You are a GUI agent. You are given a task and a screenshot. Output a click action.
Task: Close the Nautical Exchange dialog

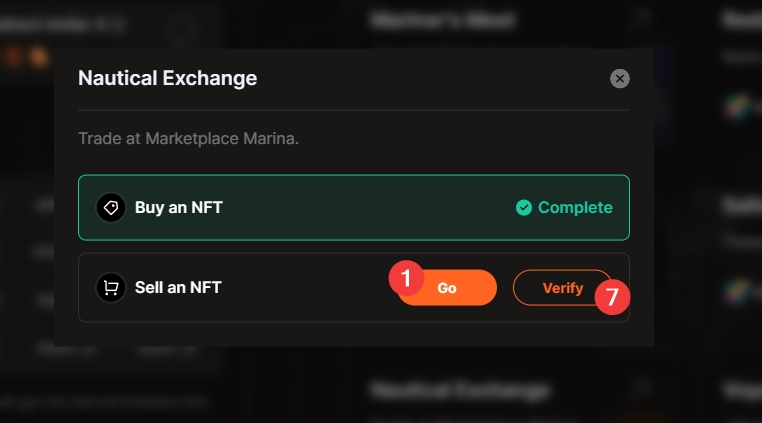620,78
